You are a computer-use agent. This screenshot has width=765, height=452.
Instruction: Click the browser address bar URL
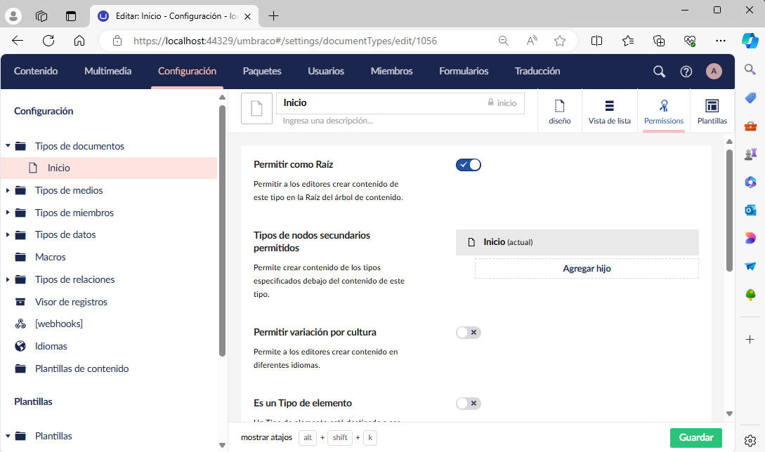[x=285, y=41]
